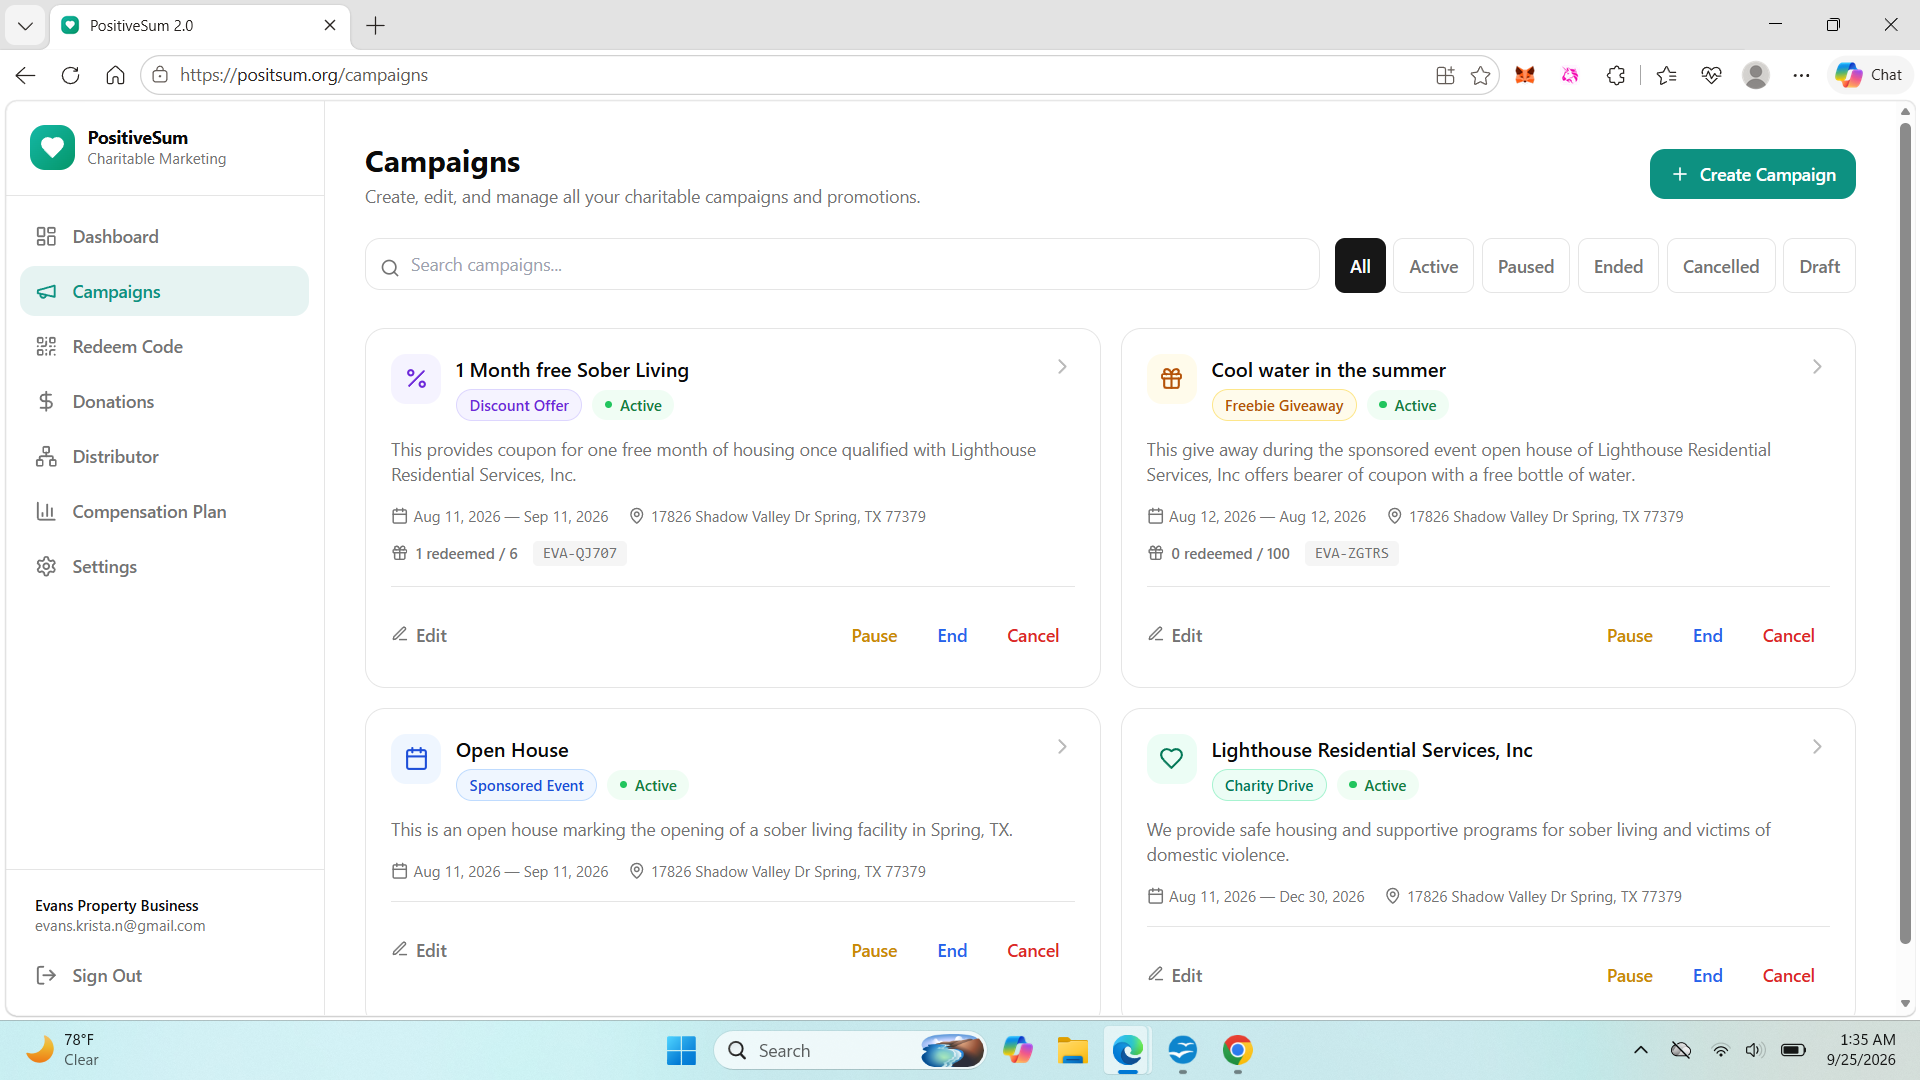1920x1080 pixels.
Task: Focus the Search campaigns field
Action: pos(842,265)
